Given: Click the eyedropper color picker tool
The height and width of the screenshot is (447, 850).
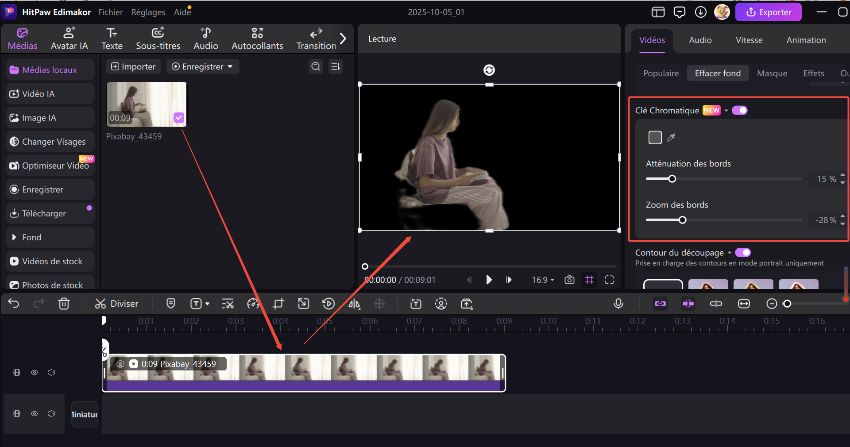Looking at the screenshot, I should 671,137.
